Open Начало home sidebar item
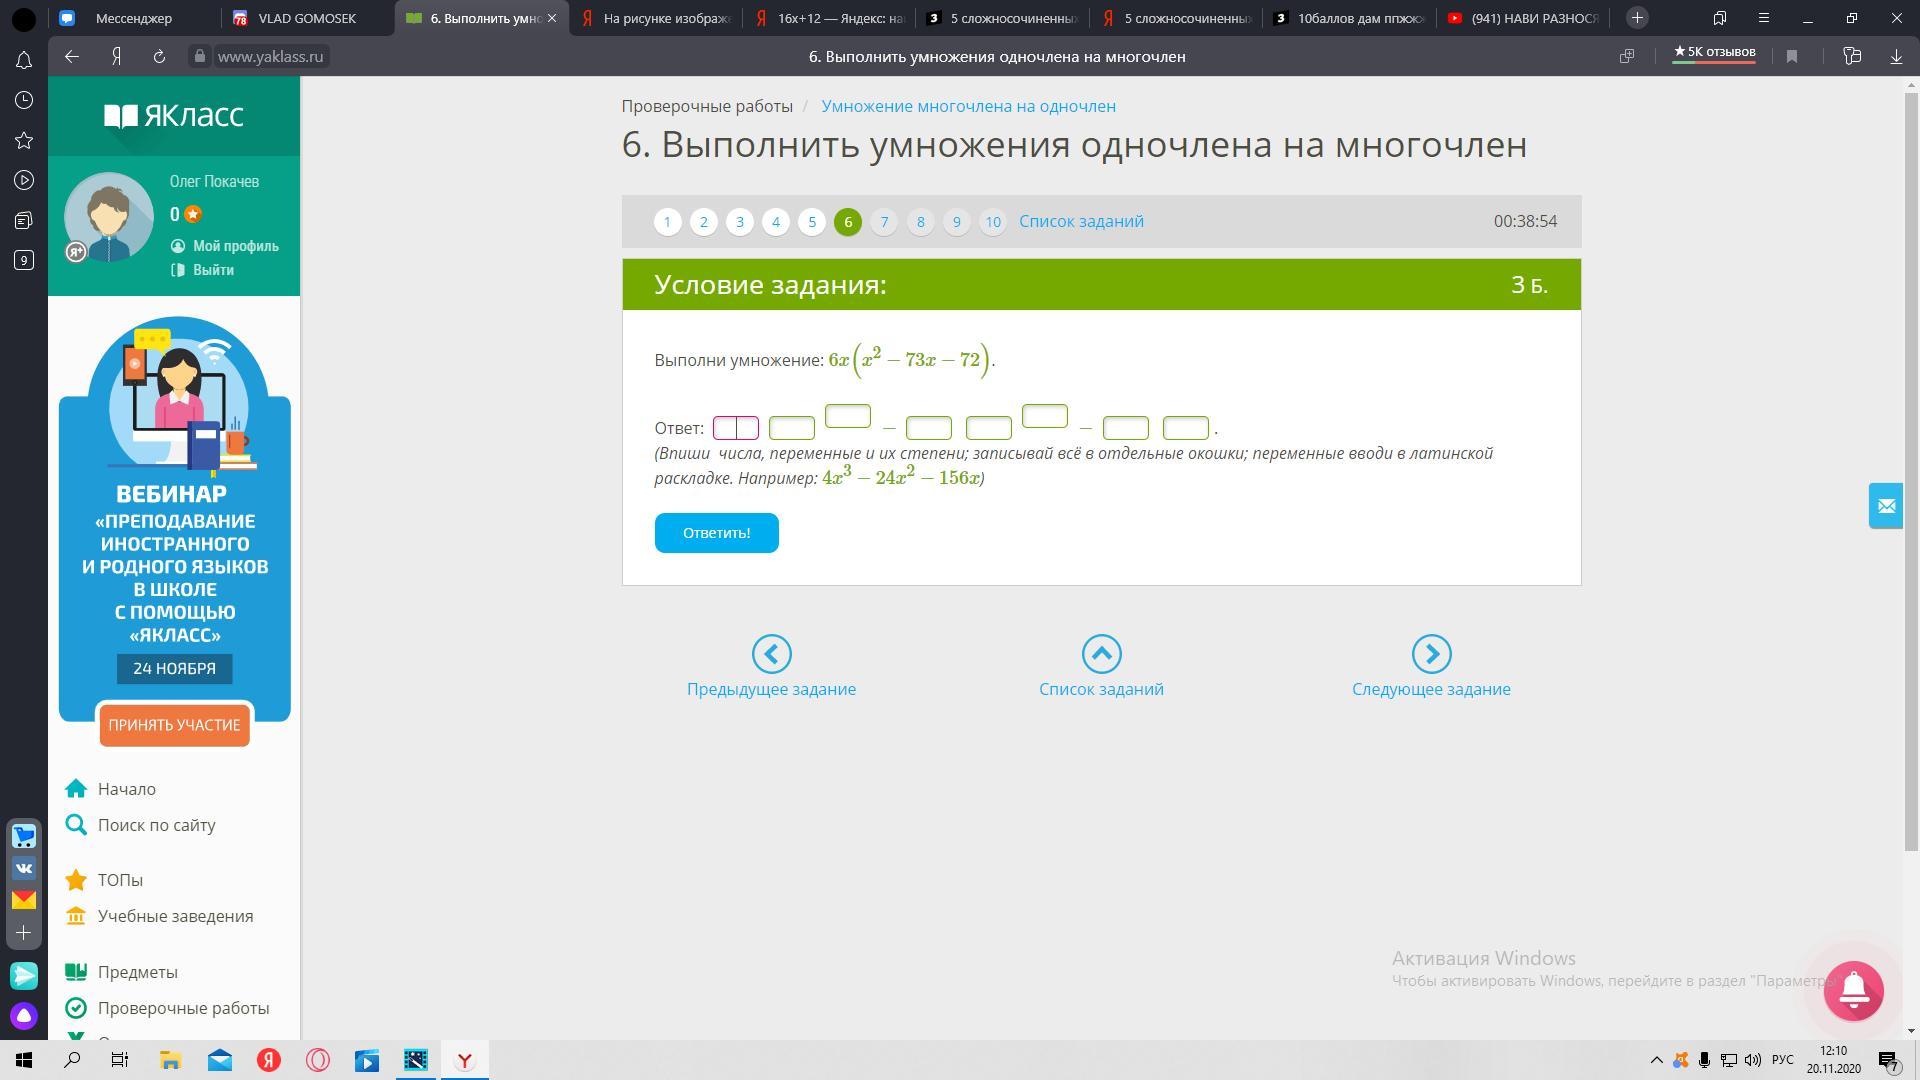The width and height of the screenshot is (1920, 1080). 126,789
